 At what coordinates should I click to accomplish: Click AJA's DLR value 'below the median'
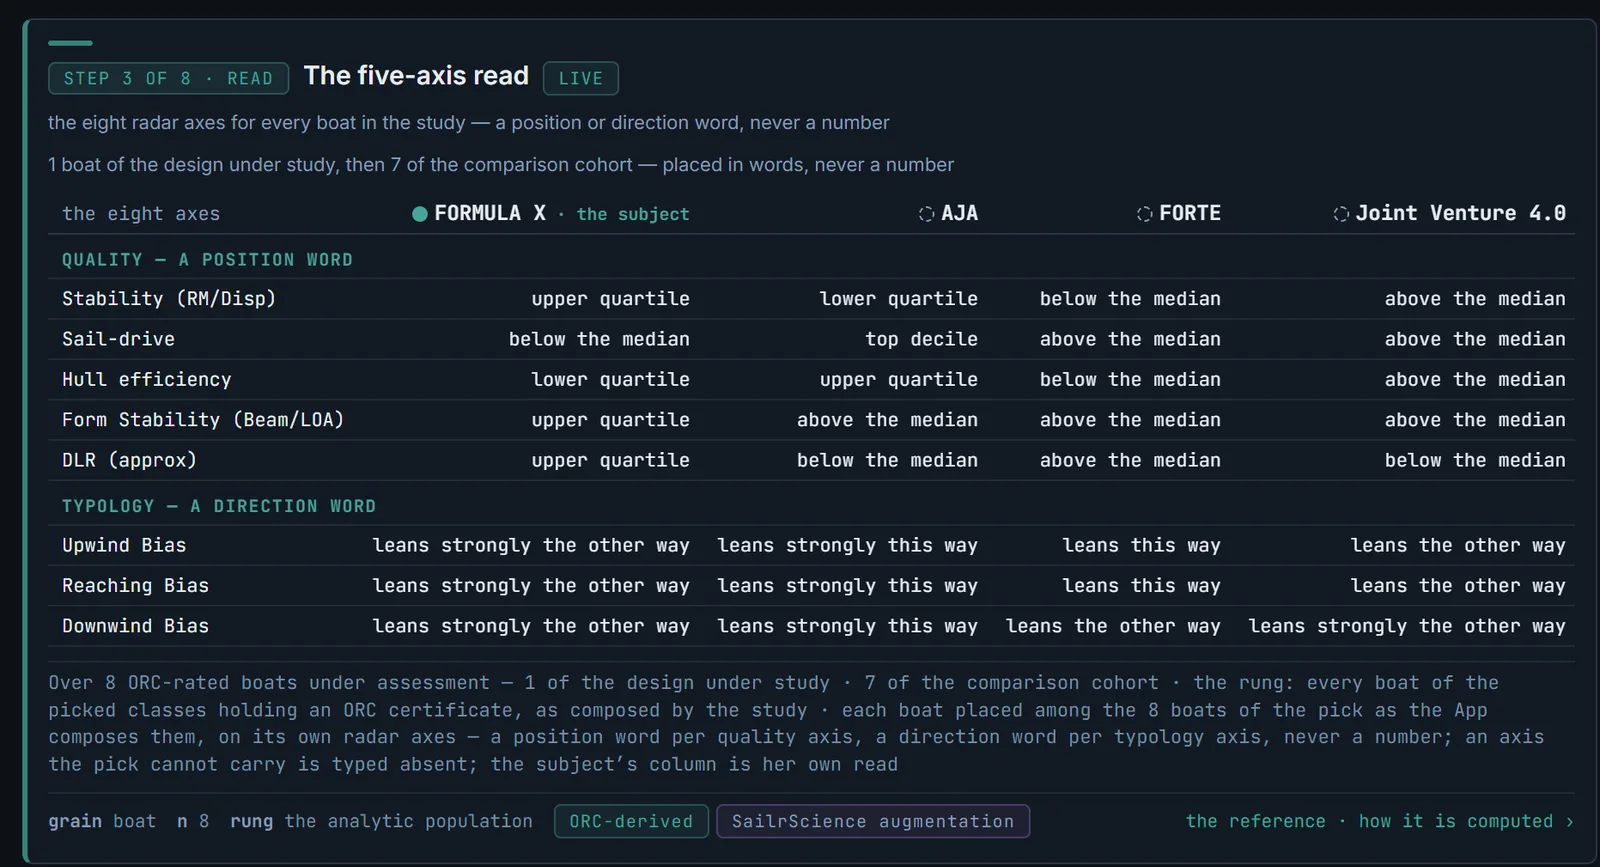(887, 460)
